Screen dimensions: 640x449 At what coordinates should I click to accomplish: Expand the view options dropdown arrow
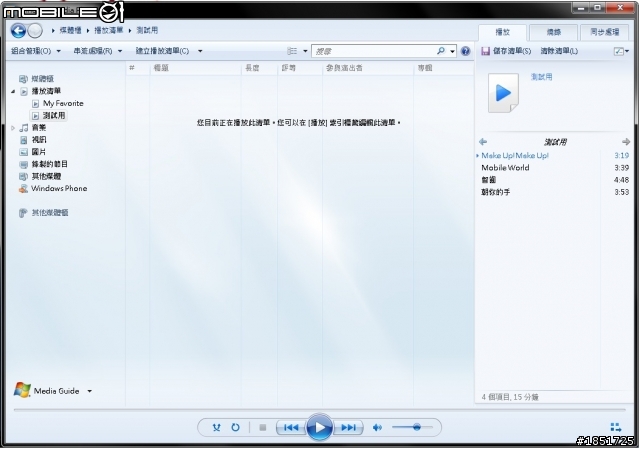pyautogui.click(x=305, y=51)
